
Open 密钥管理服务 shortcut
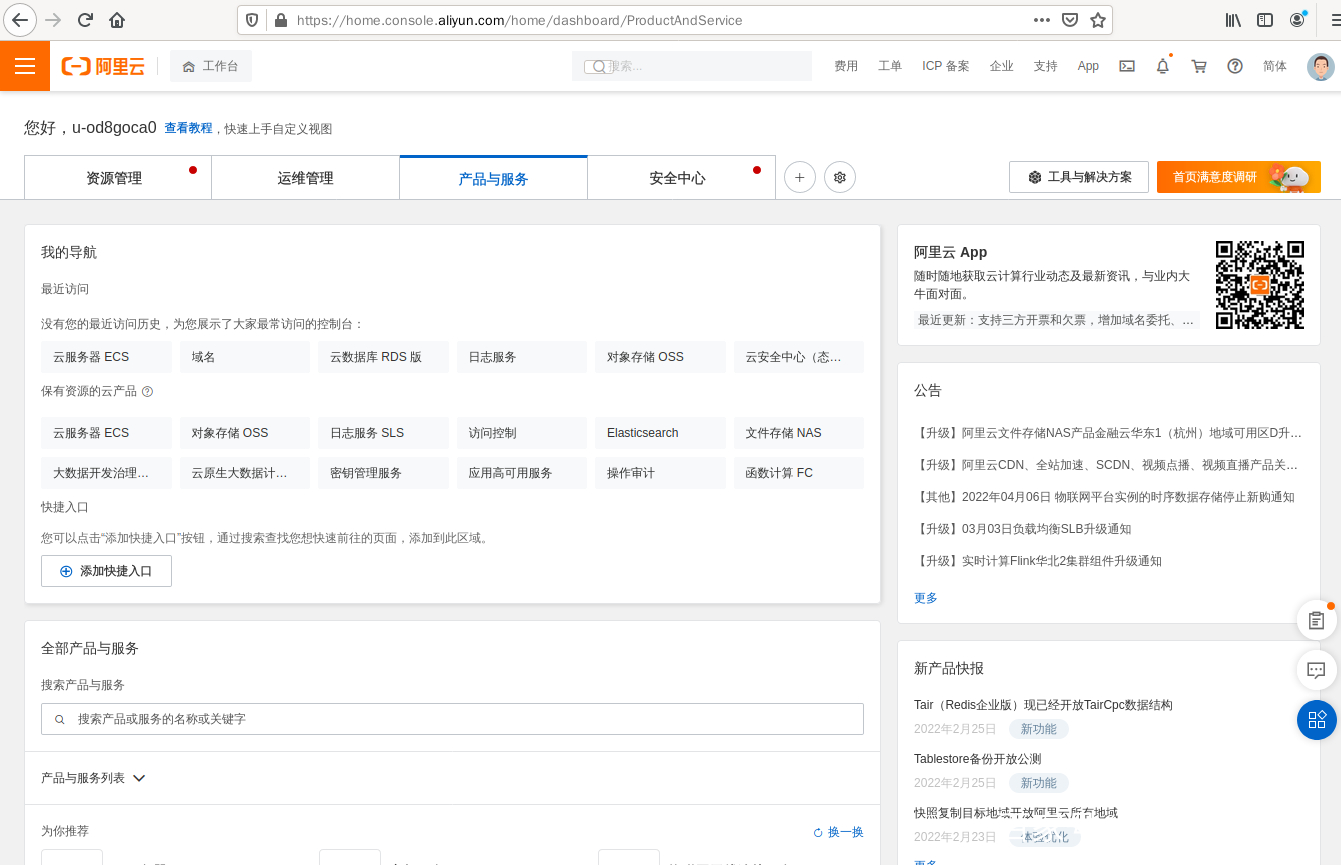[383, 473]
